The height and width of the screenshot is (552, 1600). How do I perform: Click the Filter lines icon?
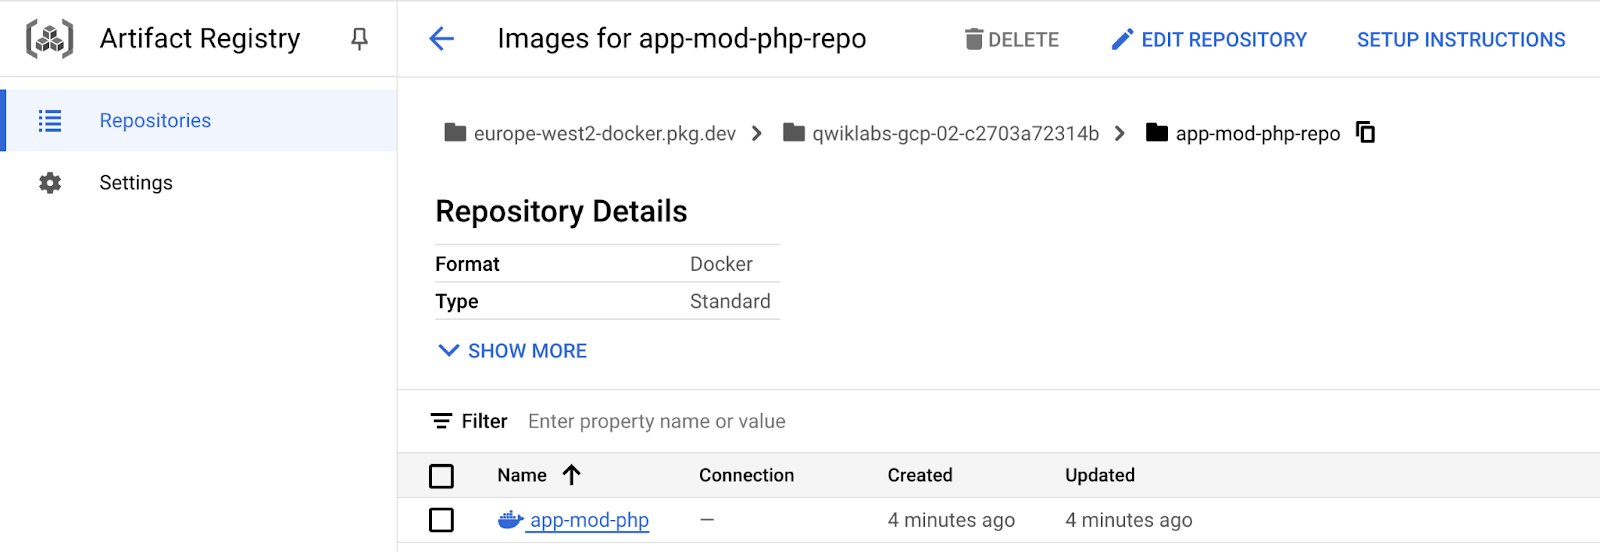point(441,421)
